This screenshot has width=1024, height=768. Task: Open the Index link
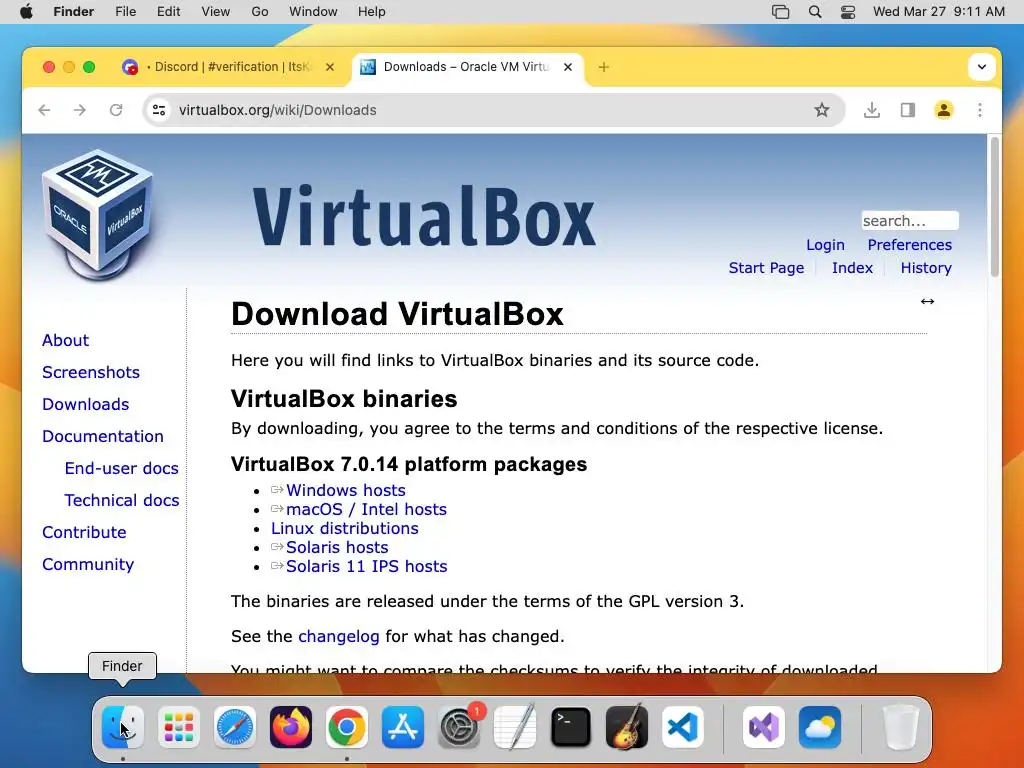tap(852, 268)
